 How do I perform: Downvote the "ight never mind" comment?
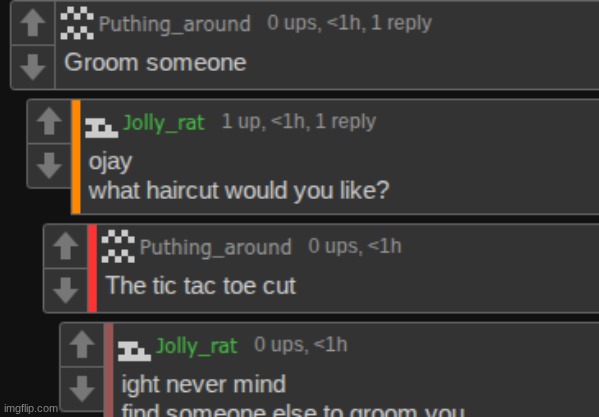click(x=82, y=389)
